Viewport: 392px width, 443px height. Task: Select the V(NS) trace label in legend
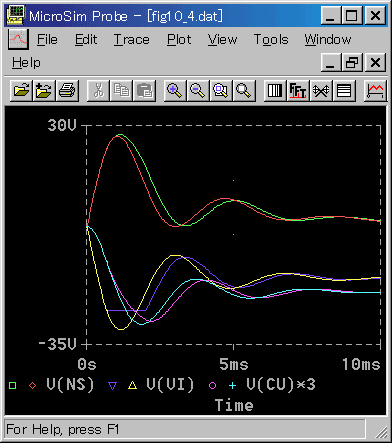70,384
